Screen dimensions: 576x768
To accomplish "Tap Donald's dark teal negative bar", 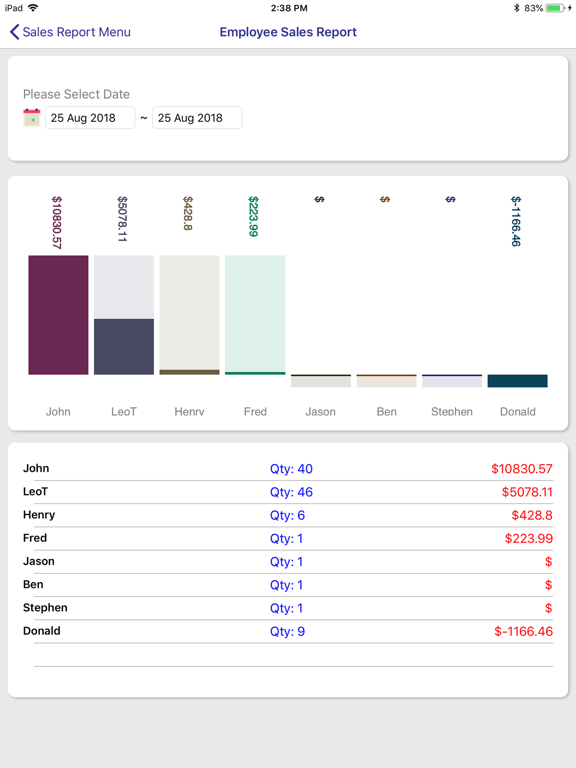I will tap(517, 381).
